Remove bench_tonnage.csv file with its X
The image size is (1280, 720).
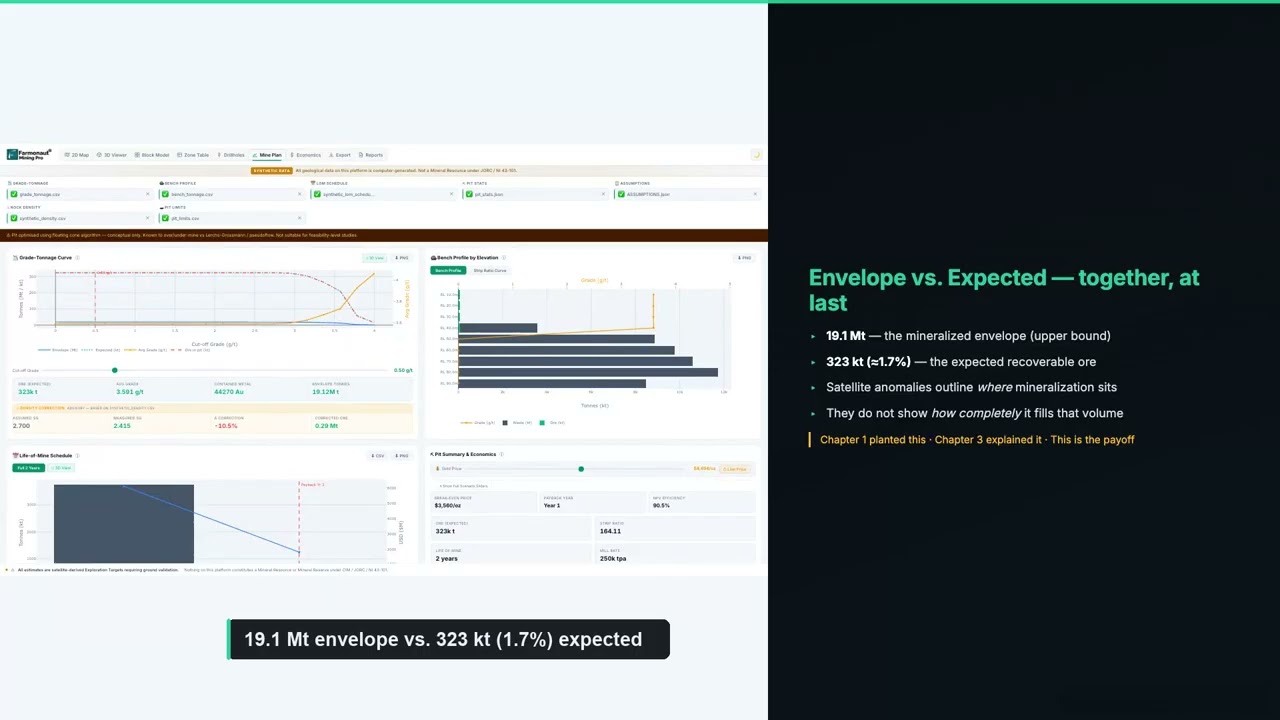point(299,194)
